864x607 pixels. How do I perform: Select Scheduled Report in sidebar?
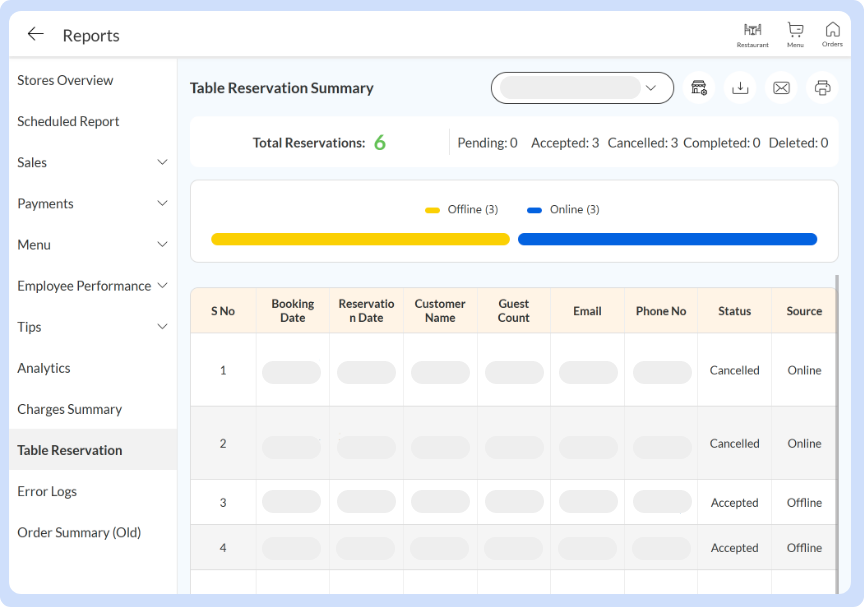pos(68,121)
